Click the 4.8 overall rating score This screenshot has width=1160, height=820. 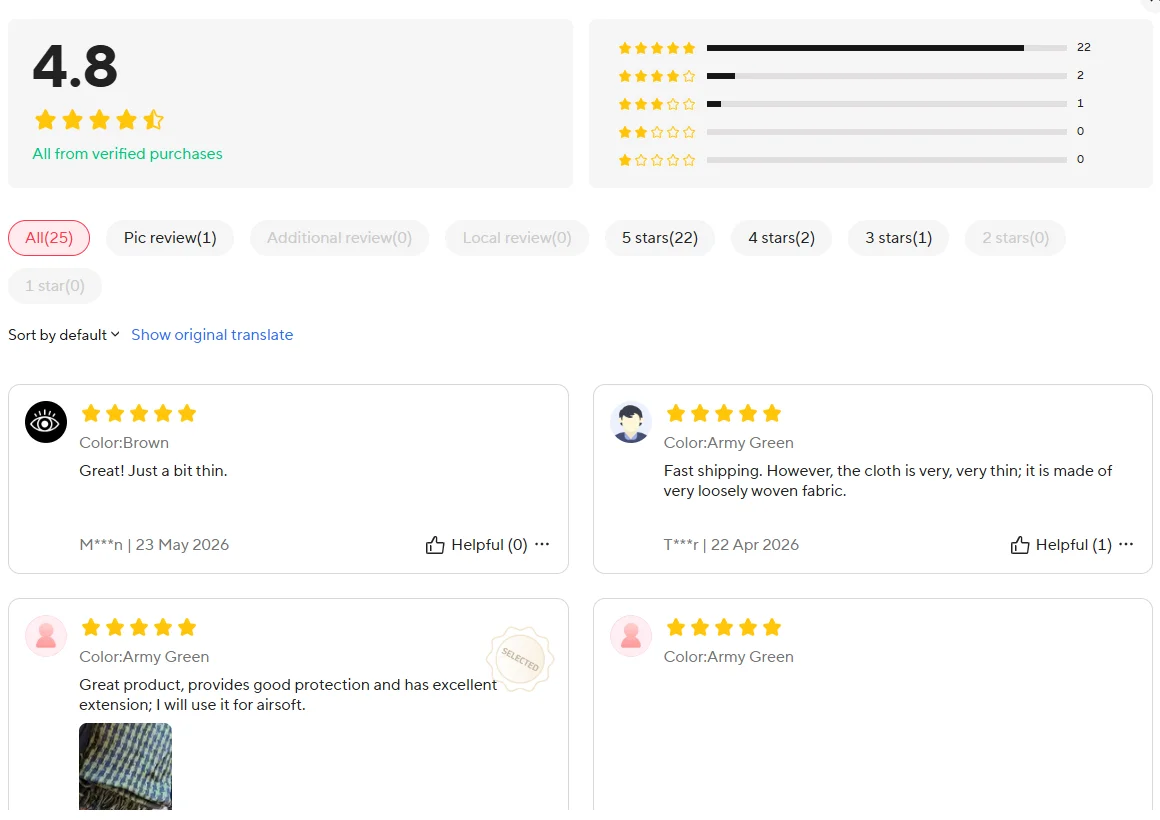[x=75, y=66]
